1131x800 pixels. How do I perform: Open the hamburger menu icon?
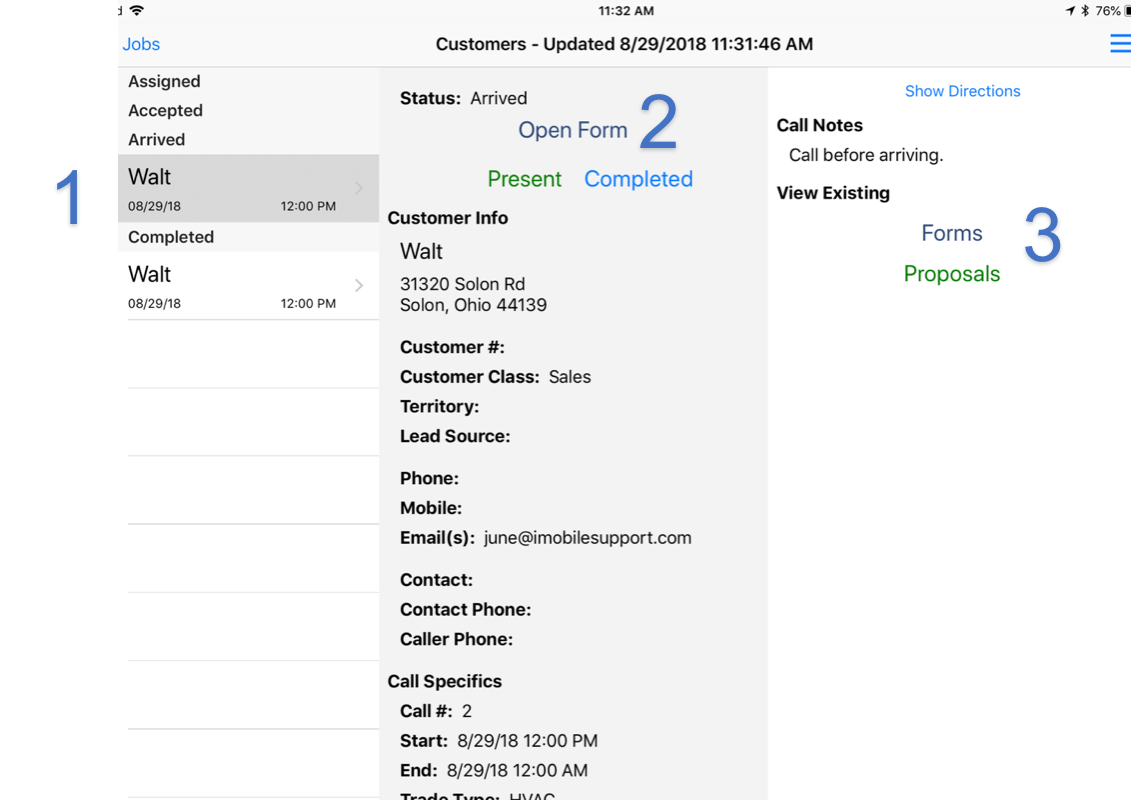tap(1120, 43)
